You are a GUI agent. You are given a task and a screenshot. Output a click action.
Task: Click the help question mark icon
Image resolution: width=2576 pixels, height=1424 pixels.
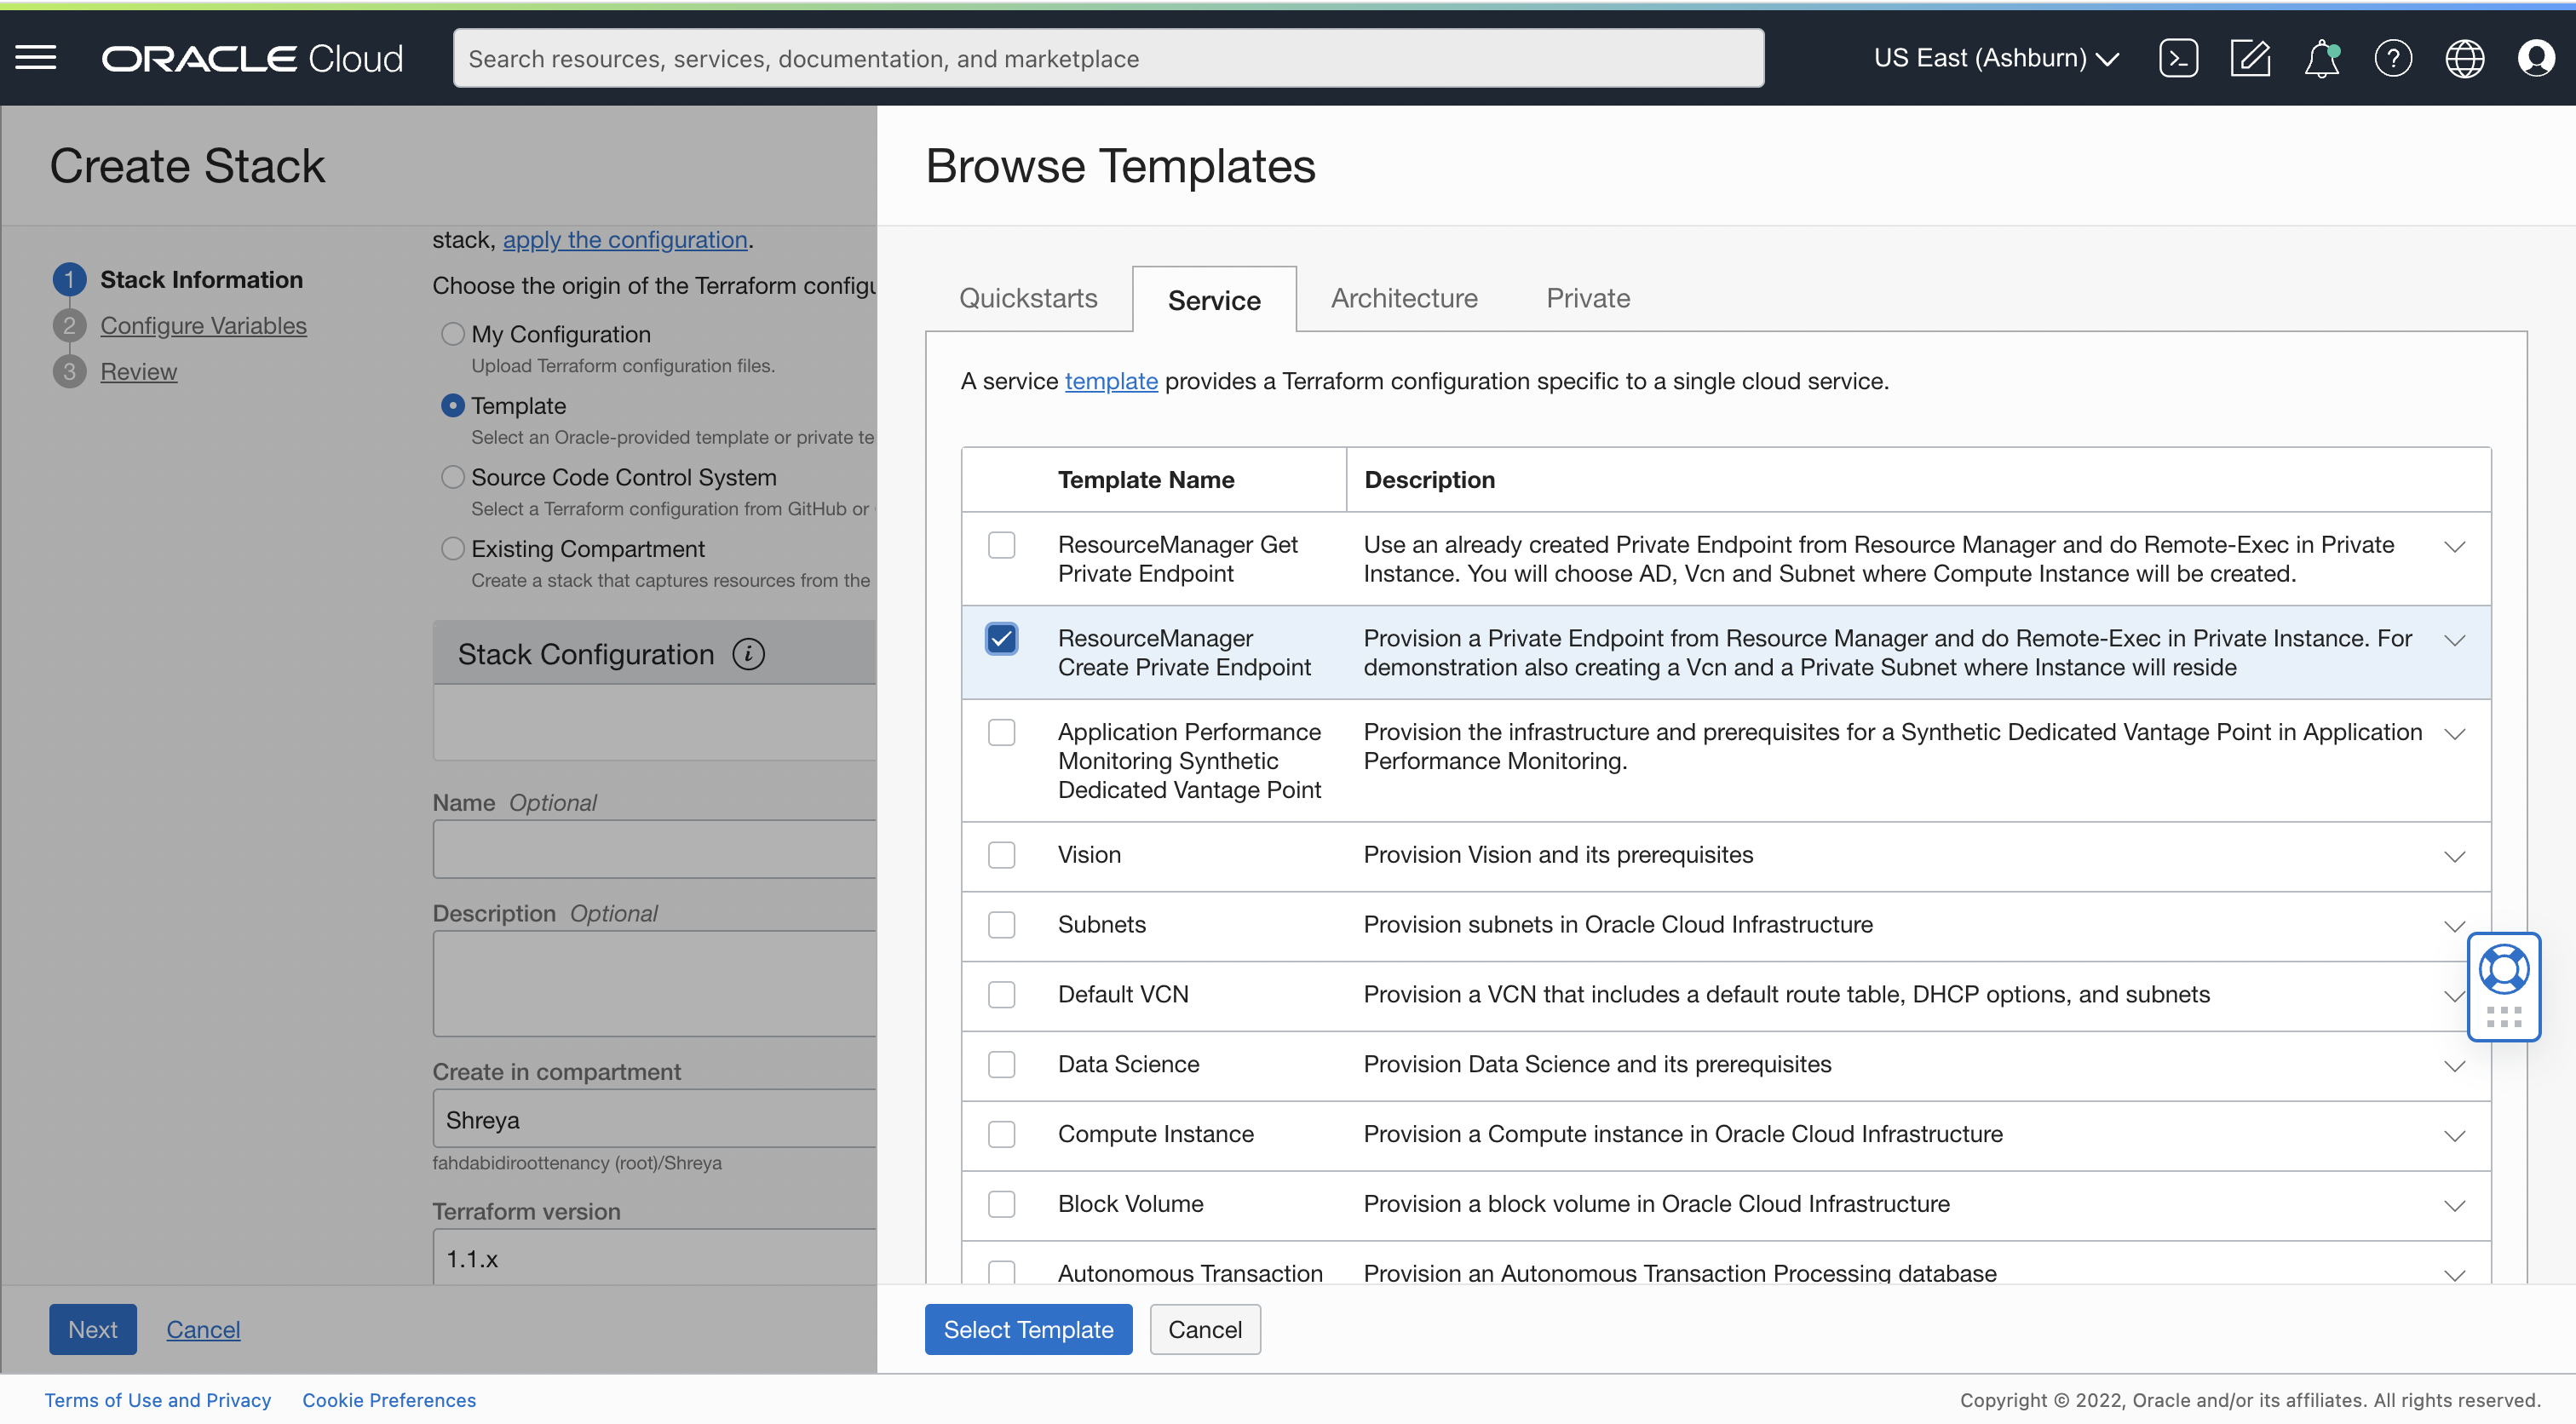(x=2393, y=57)
